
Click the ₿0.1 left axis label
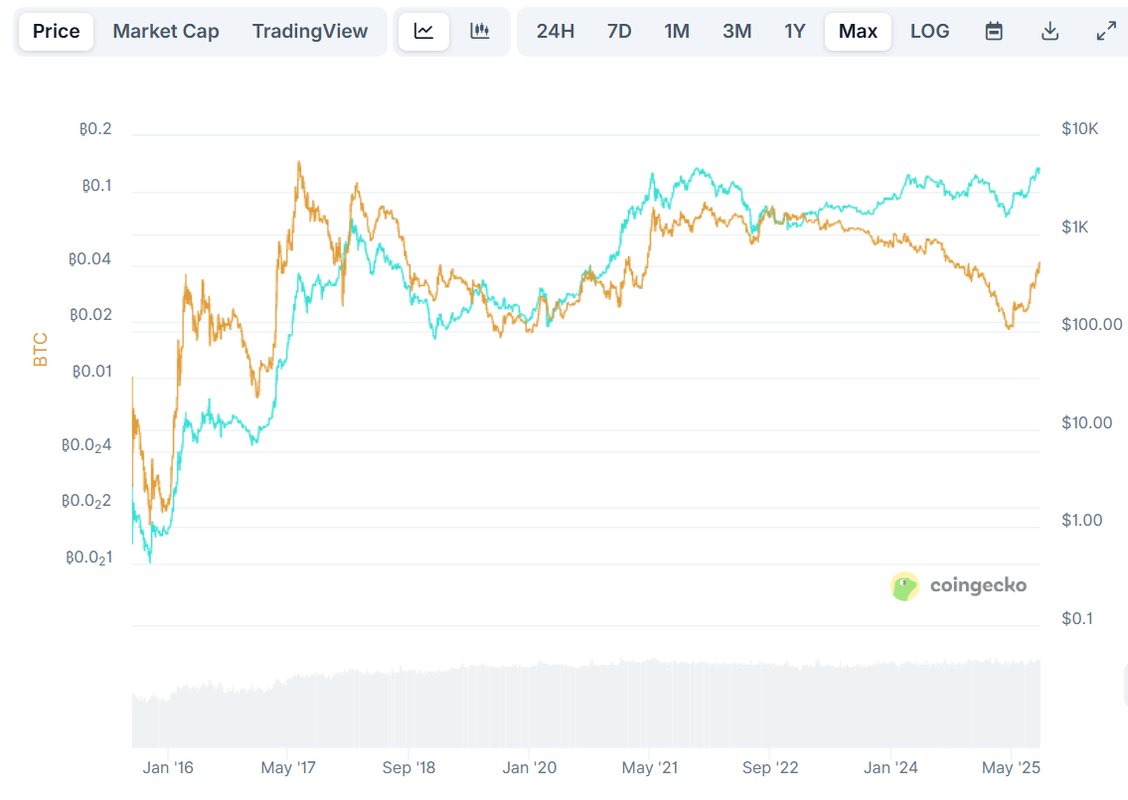[96, 186]
